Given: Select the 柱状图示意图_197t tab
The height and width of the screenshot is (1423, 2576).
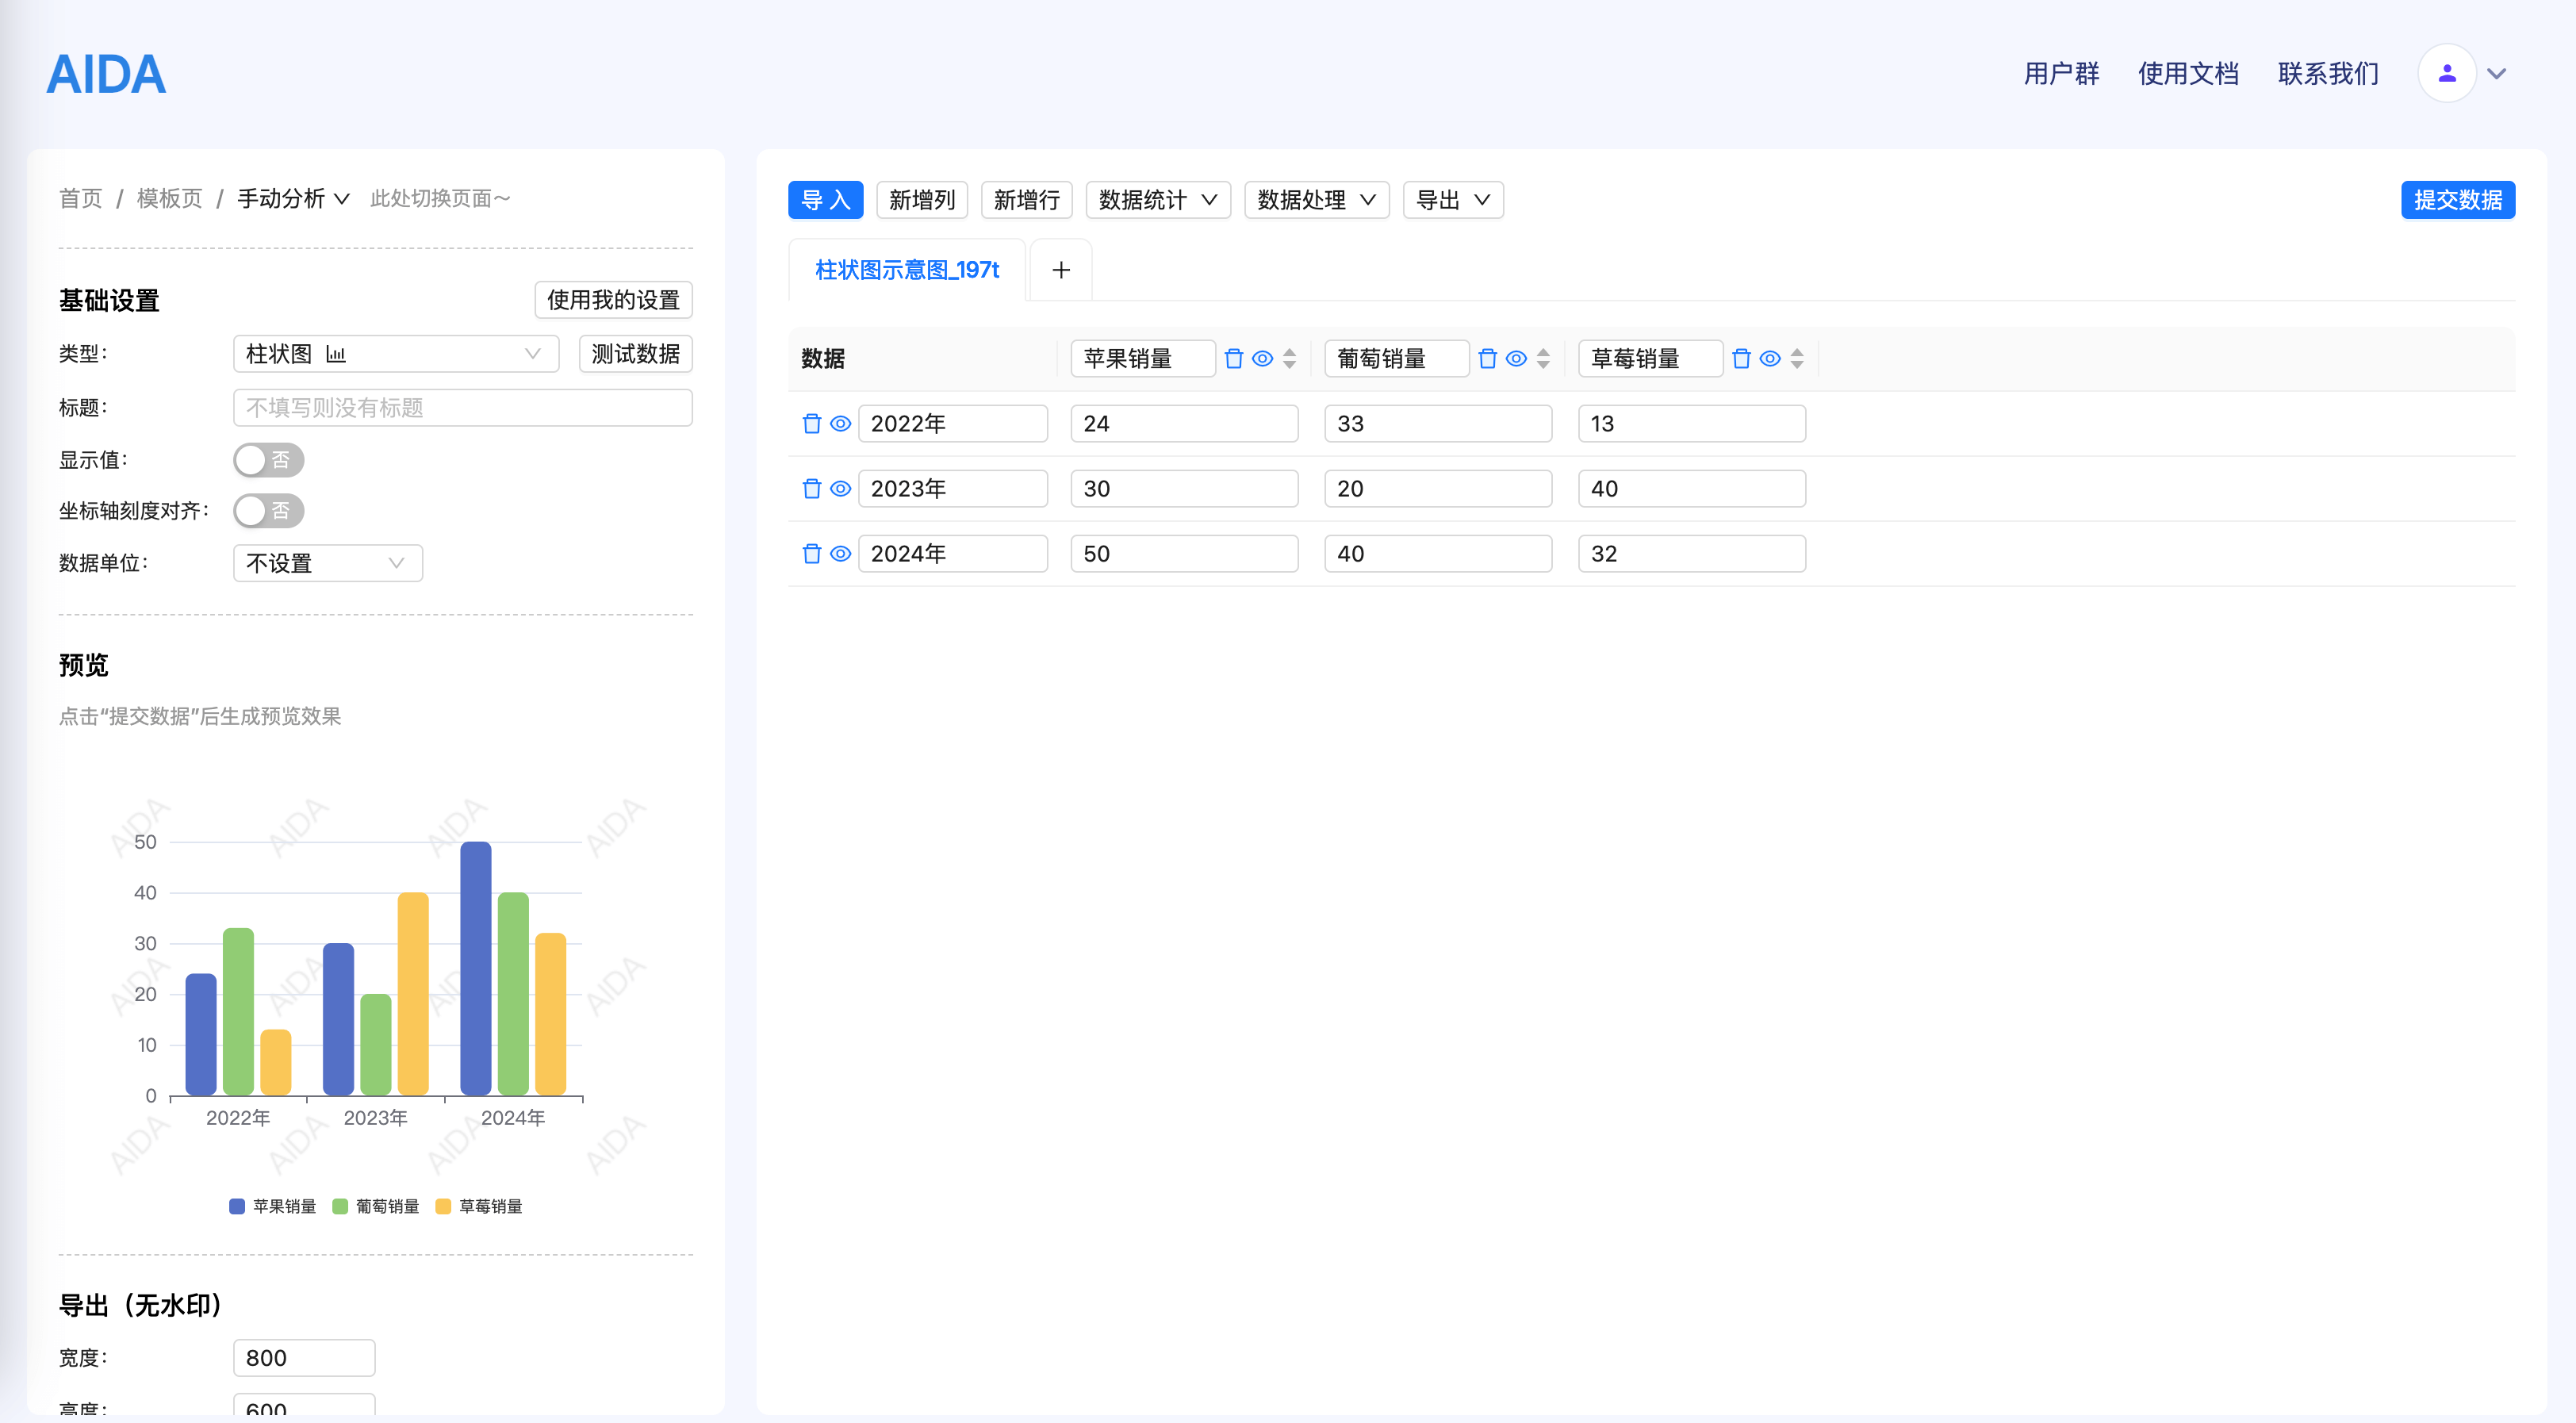Looking at the screenshot, I should [x=907, y=270].
